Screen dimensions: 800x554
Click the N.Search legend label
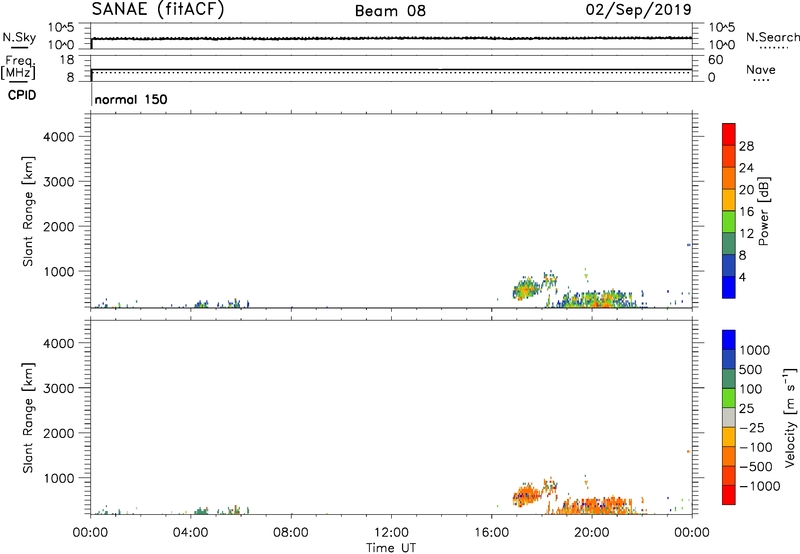pos(772,37)
